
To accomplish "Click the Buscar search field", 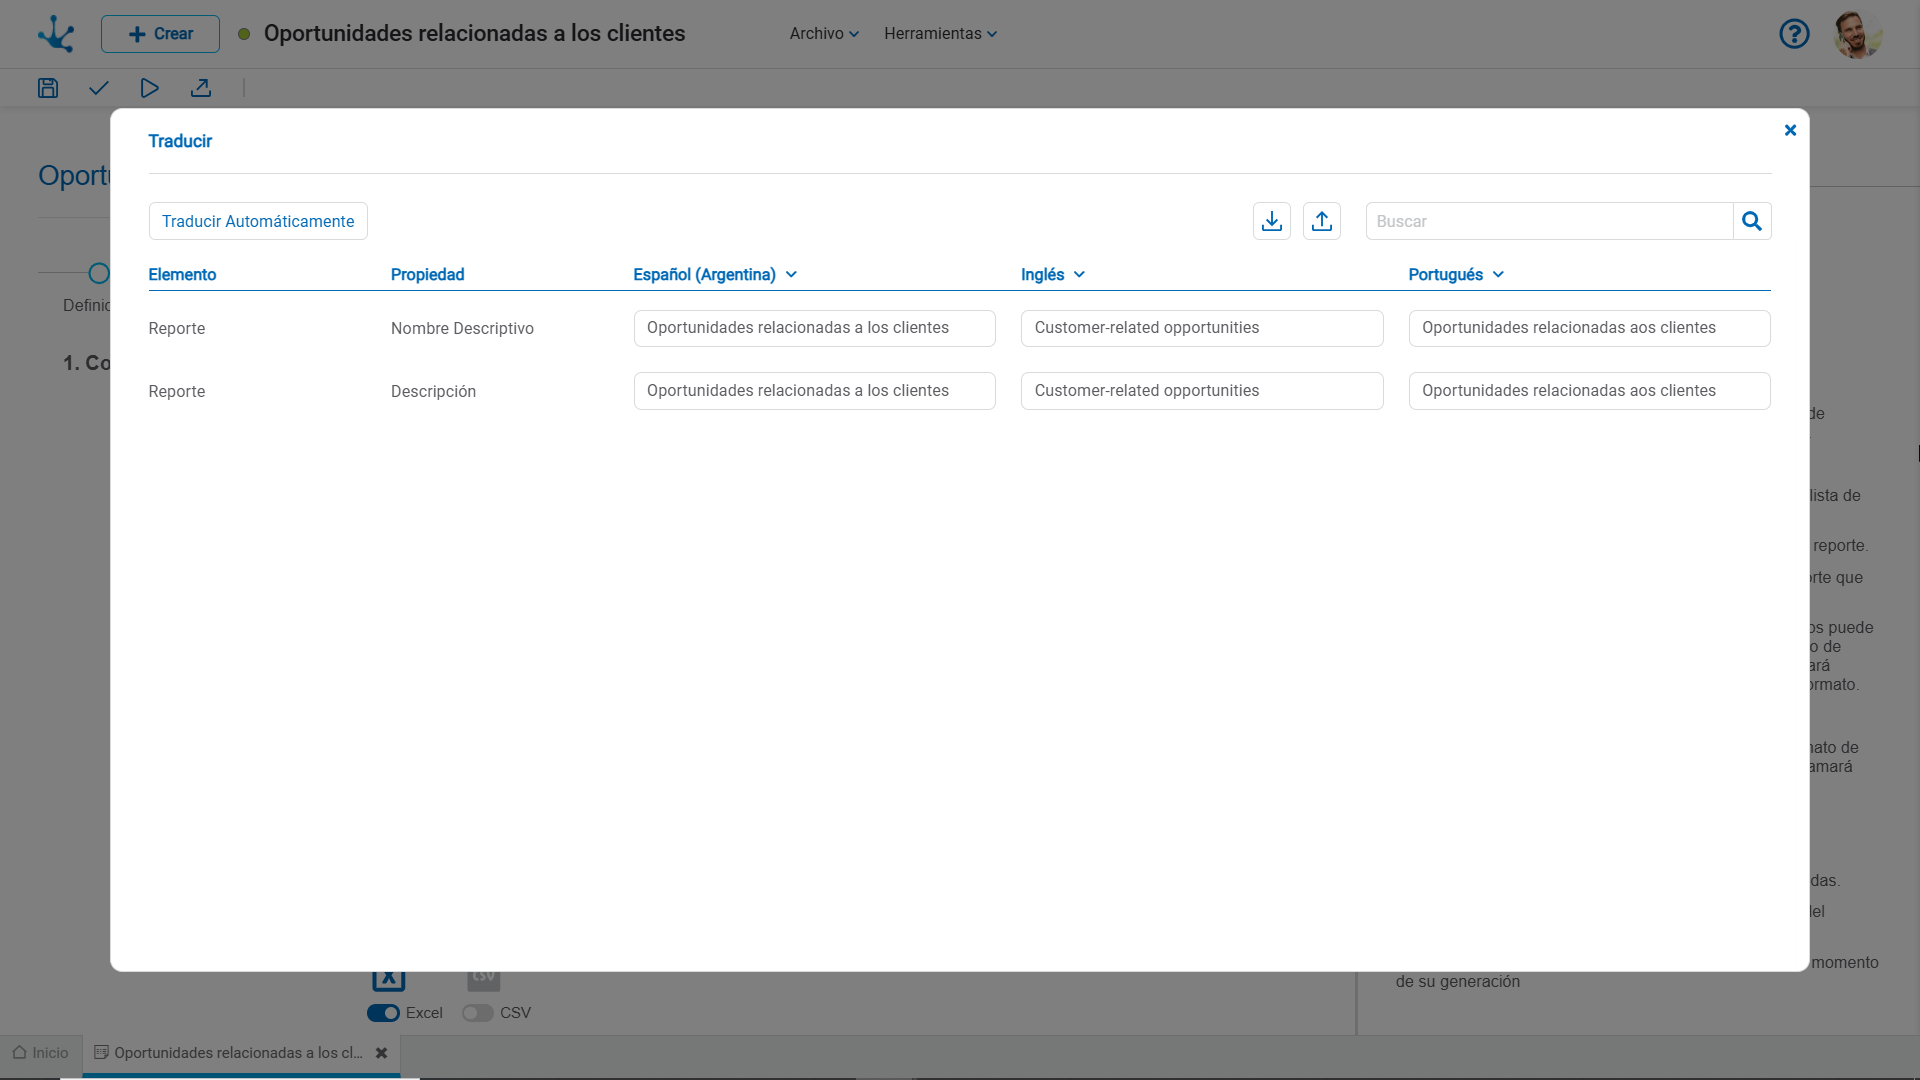I will coord(1549,221).
